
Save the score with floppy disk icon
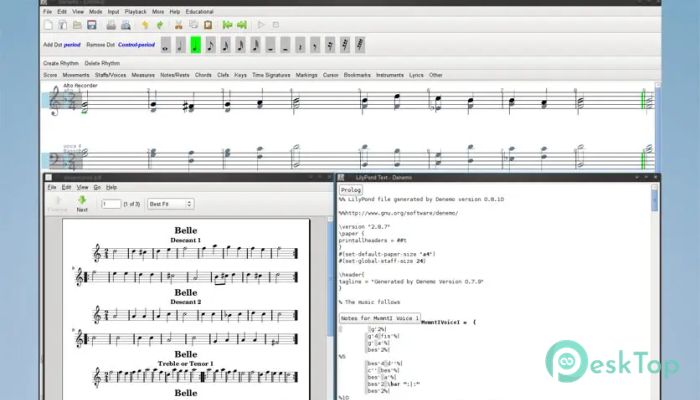click(92, 25)
